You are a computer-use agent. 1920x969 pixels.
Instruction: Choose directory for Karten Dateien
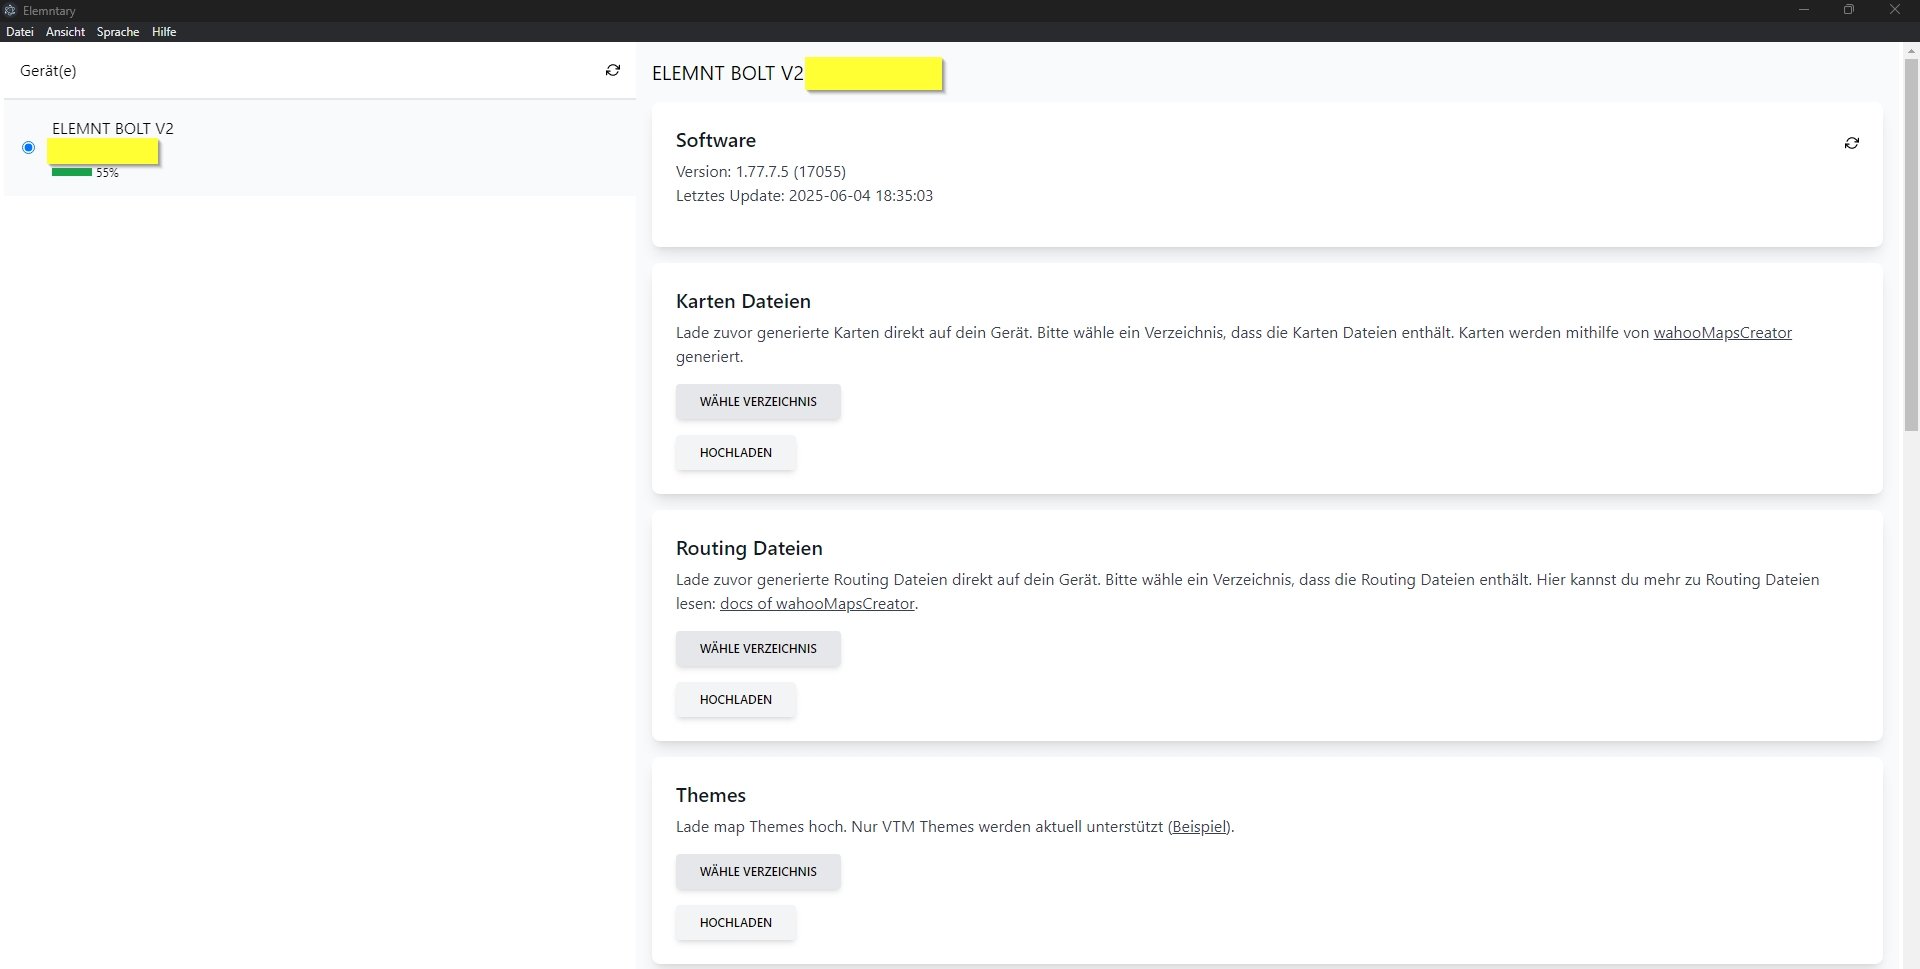click(758, 402)
